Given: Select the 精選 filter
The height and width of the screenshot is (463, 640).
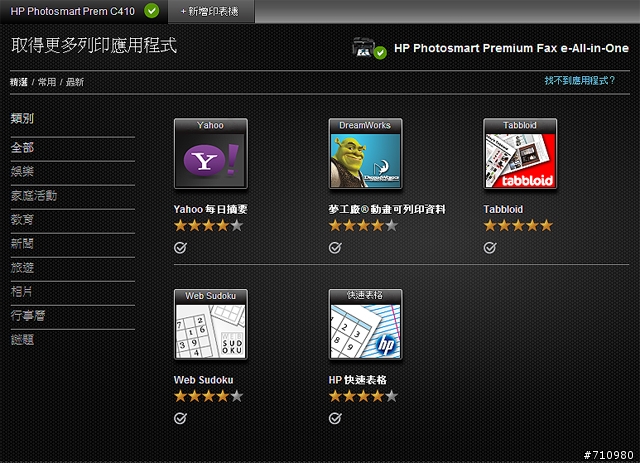Looking at the screenshot, I should pyautogui.click(x=19, y=82).
